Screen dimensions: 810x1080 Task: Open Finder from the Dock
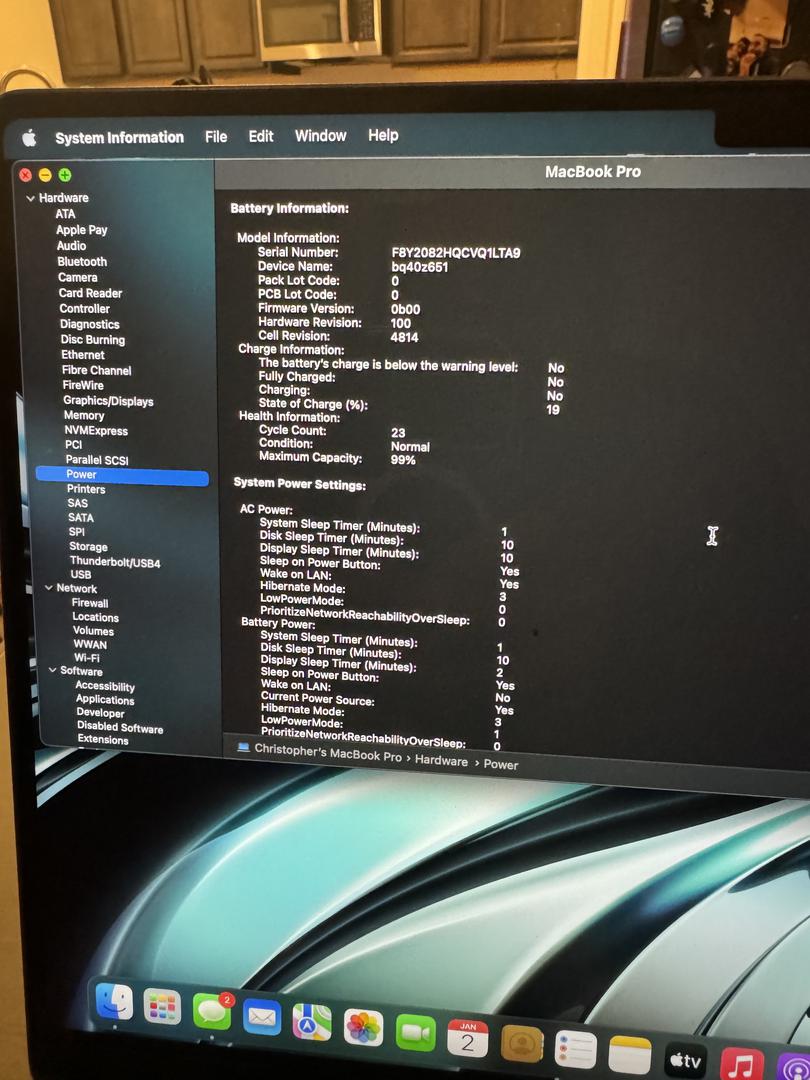(114, 1001)
